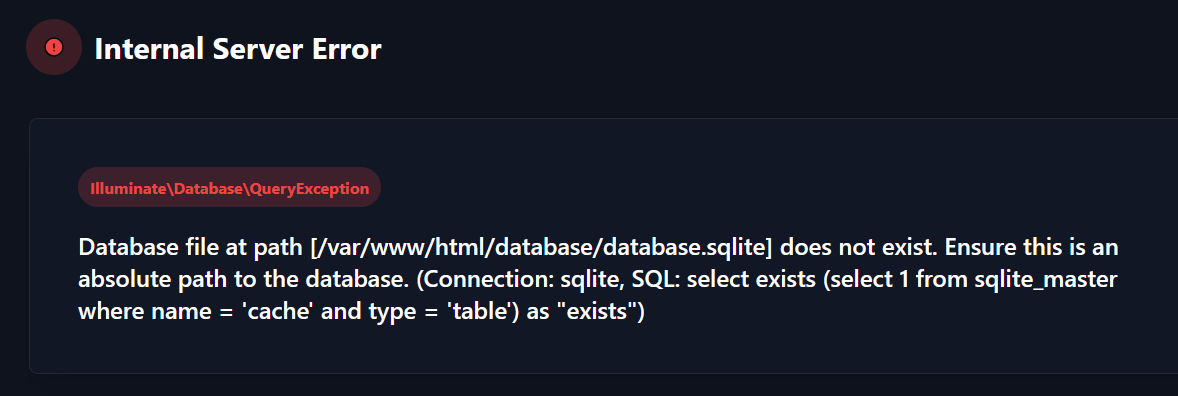Click the word Illuminate in the red badge
This screenshot has height=396, width=1178.
[128, 188]
